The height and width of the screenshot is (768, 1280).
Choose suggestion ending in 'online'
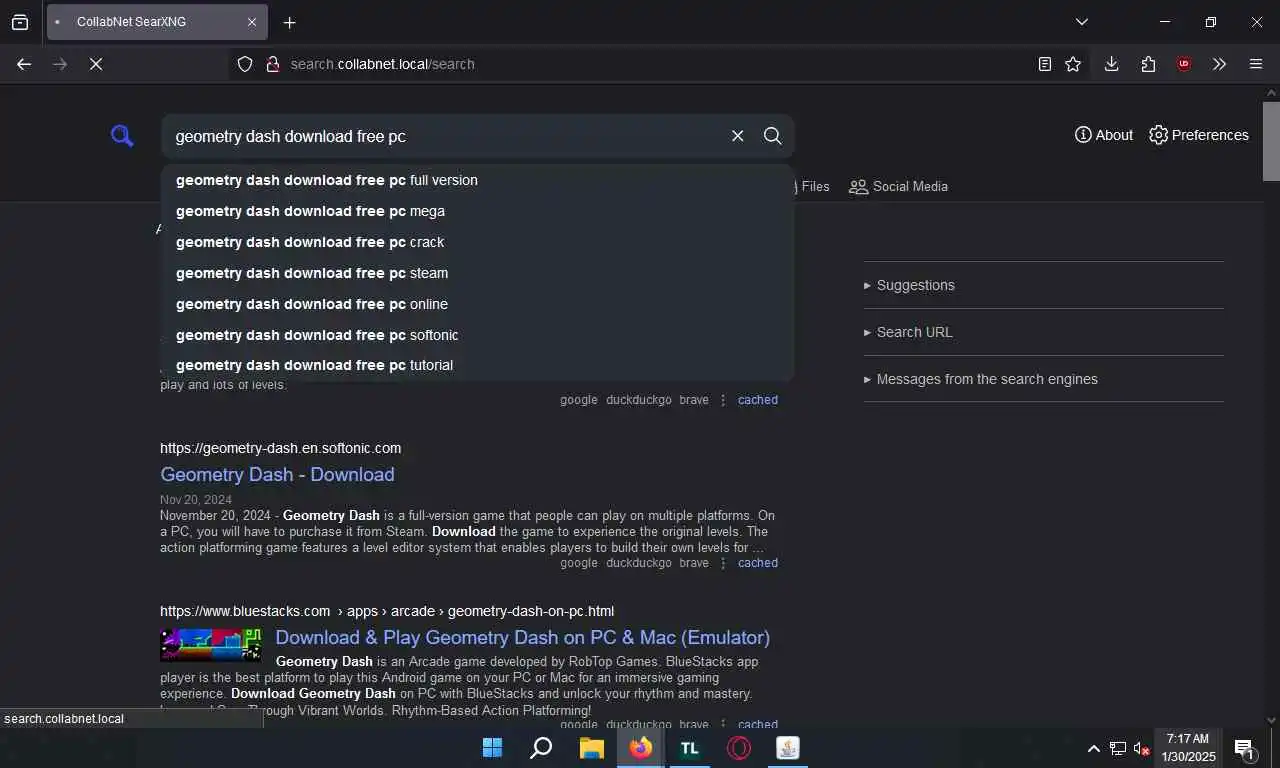point(477,304)
